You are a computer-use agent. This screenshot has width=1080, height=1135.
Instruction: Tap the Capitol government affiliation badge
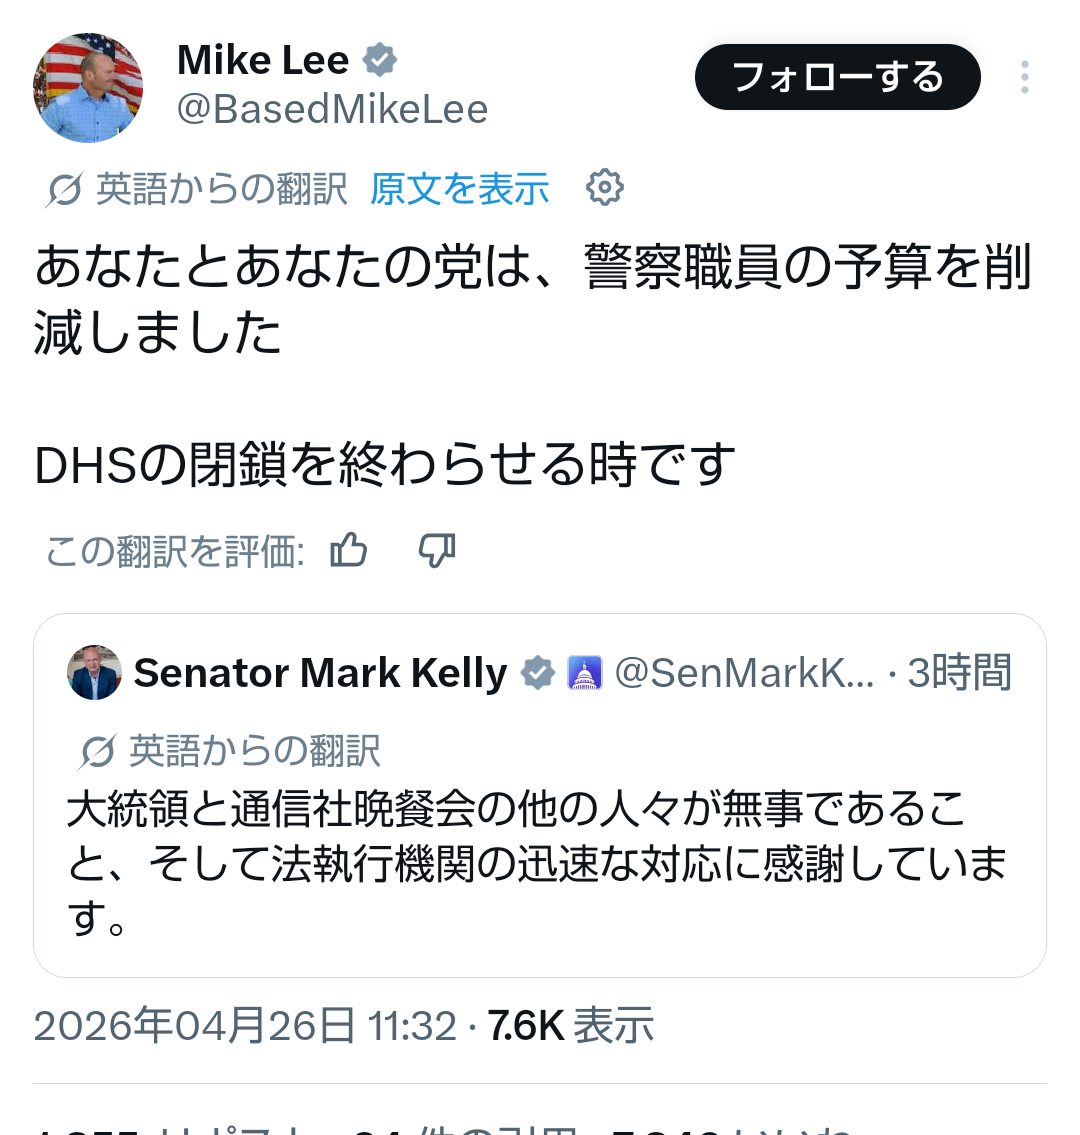click(584, 673)
